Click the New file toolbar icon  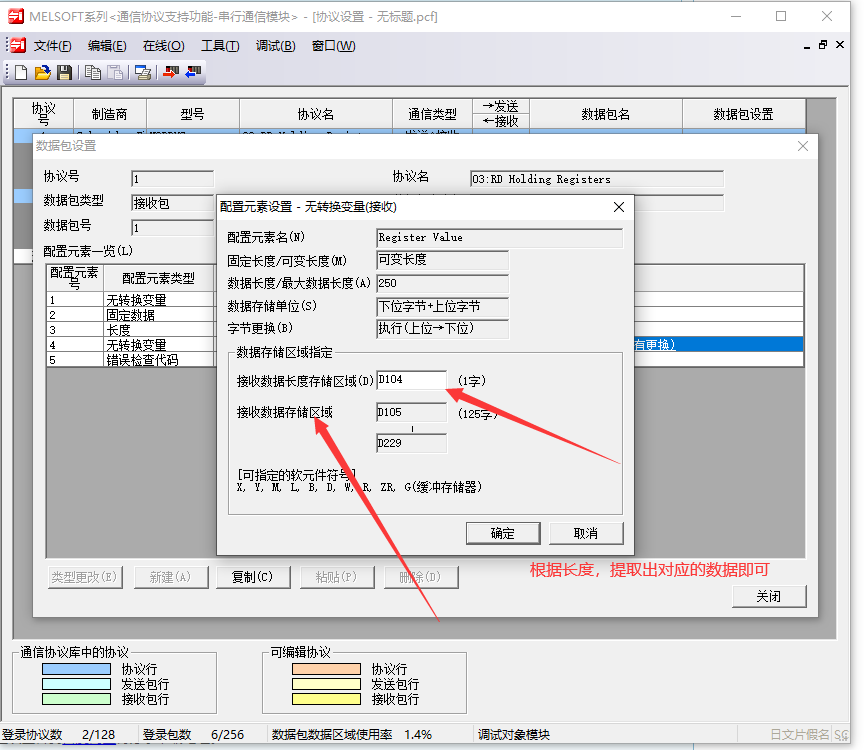21,72
